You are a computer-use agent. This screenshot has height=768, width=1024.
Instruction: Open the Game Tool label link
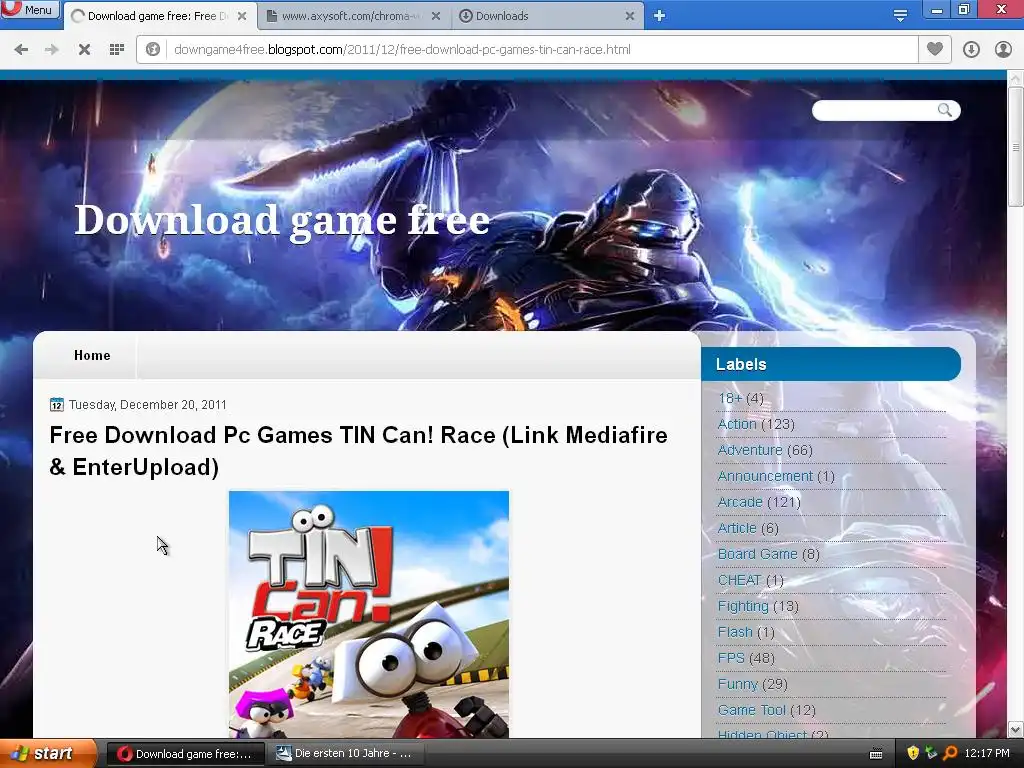pos(752,710)
